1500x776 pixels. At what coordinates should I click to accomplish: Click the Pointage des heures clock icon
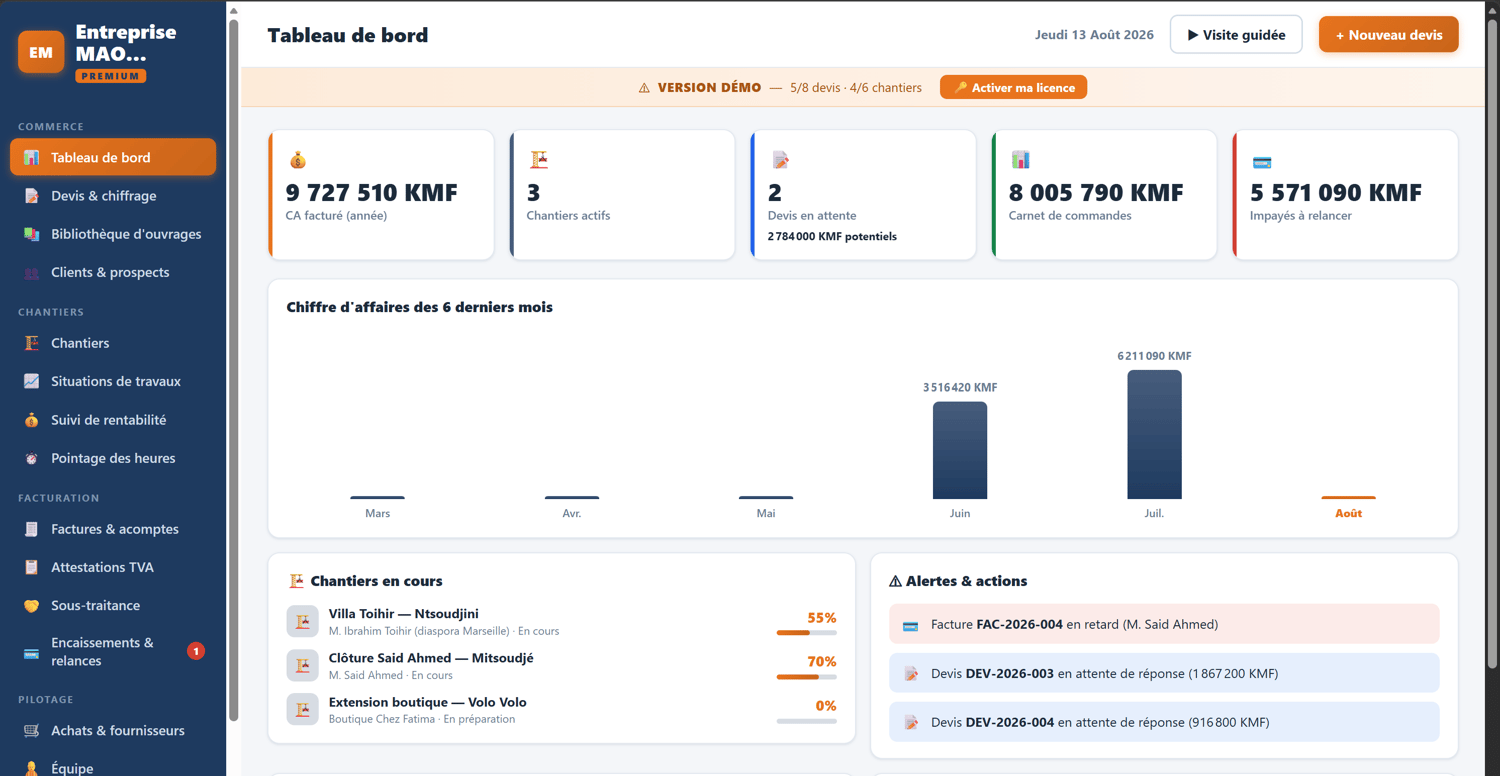(x=32, y=458)
